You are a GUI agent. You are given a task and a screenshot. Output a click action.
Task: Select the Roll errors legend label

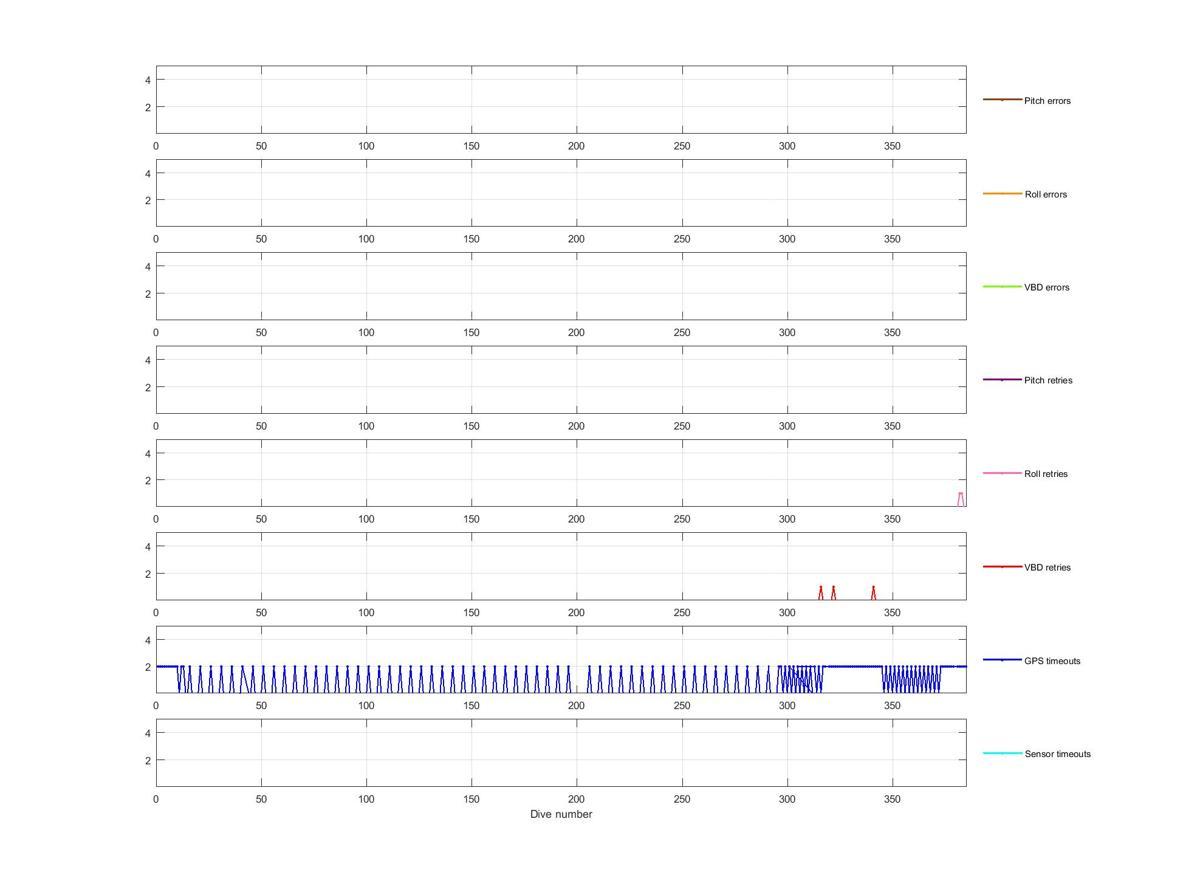tap(1046, 194)
